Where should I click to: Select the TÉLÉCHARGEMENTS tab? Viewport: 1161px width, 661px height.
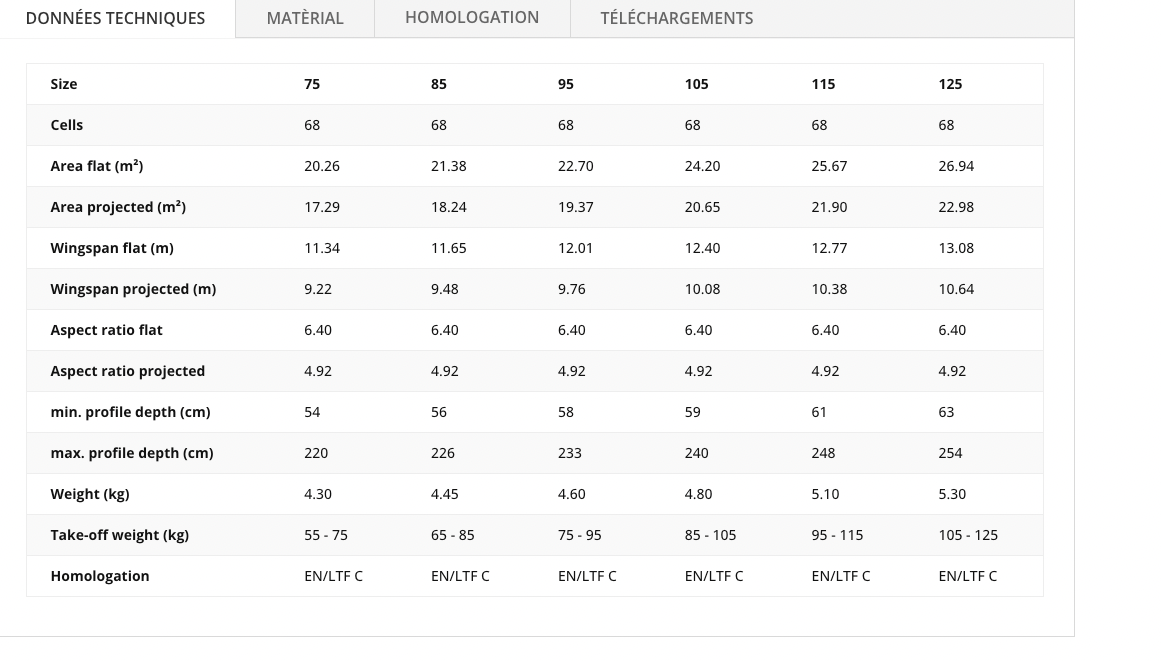pos(677,19)
